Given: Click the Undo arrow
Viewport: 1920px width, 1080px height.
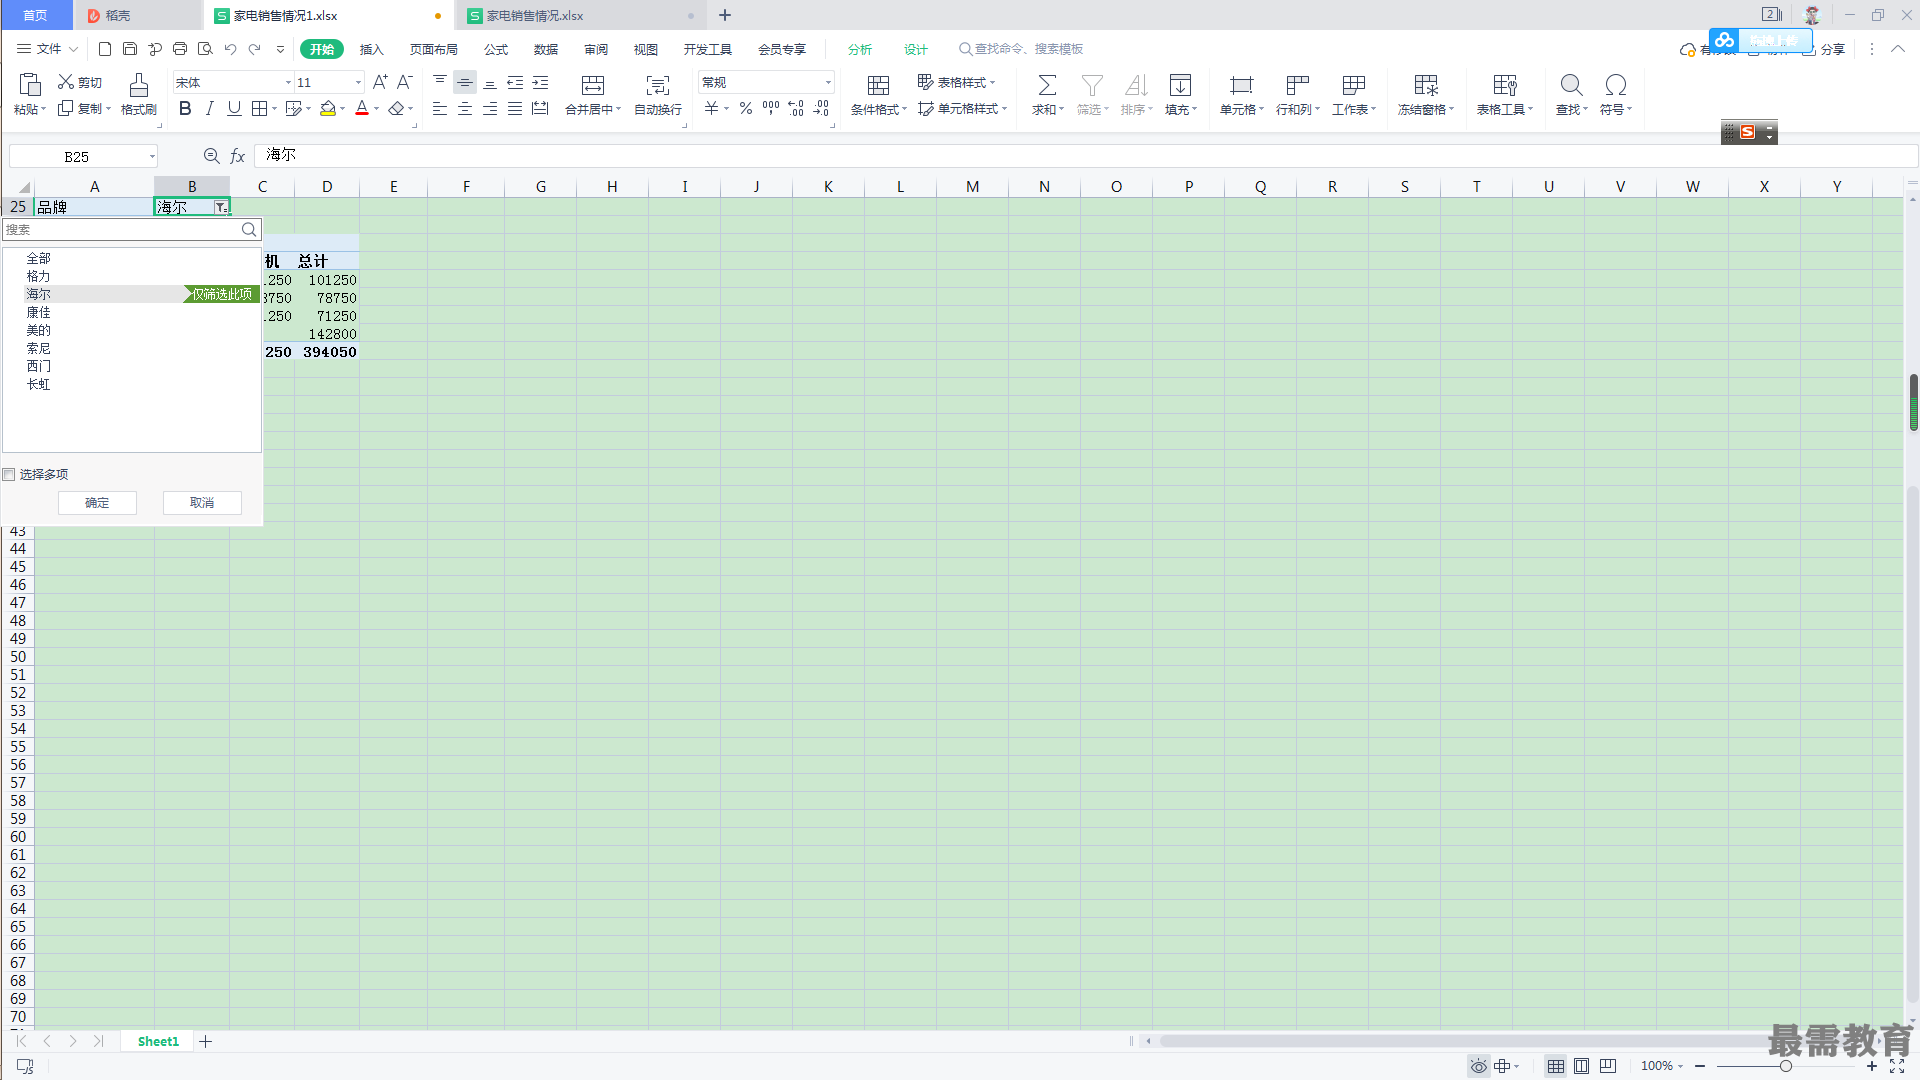Looking at the screenshot, I should [230, 49].
